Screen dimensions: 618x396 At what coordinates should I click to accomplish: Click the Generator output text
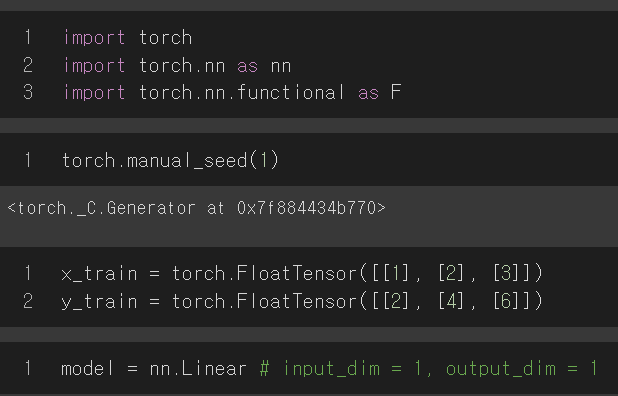point(196,208)
